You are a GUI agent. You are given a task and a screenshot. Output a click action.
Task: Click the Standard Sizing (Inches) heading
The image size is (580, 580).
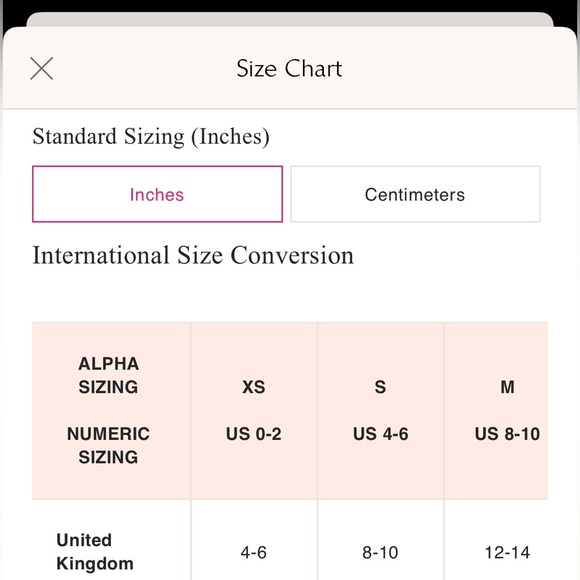[x=151, y=136]
